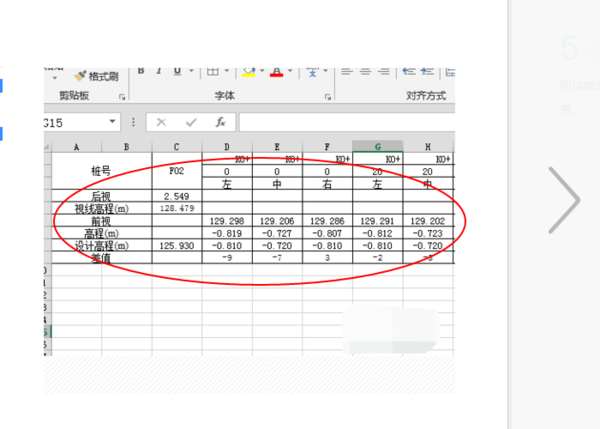Select cell with value -0.723
This screenshot has height=429, width=600.
click(x=428, y=233)
